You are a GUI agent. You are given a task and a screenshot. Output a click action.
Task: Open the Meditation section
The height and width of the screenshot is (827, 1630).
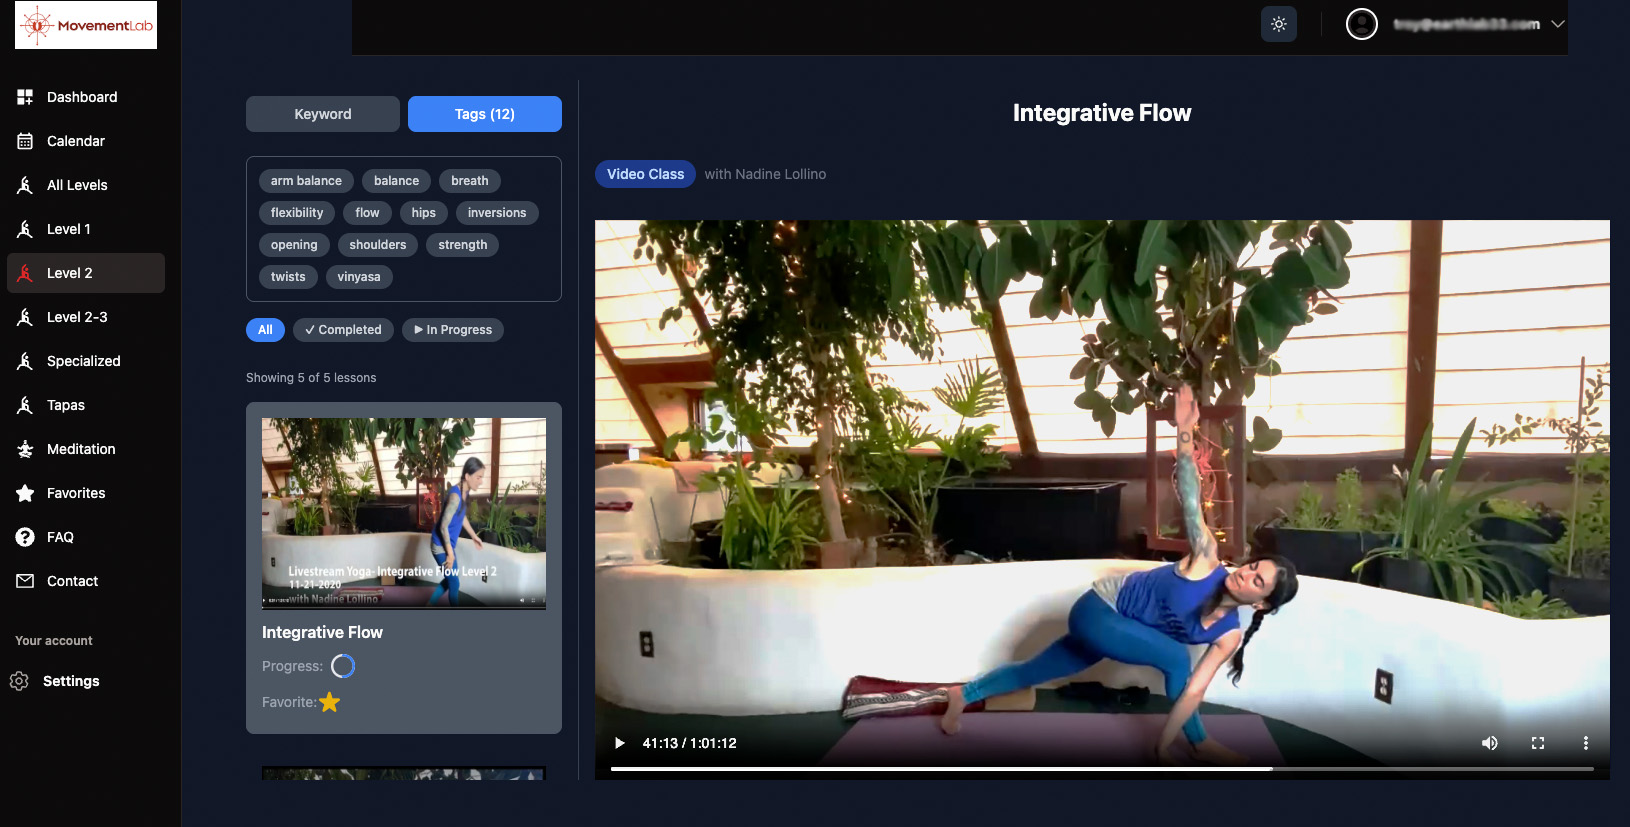[x=81, y=449]
